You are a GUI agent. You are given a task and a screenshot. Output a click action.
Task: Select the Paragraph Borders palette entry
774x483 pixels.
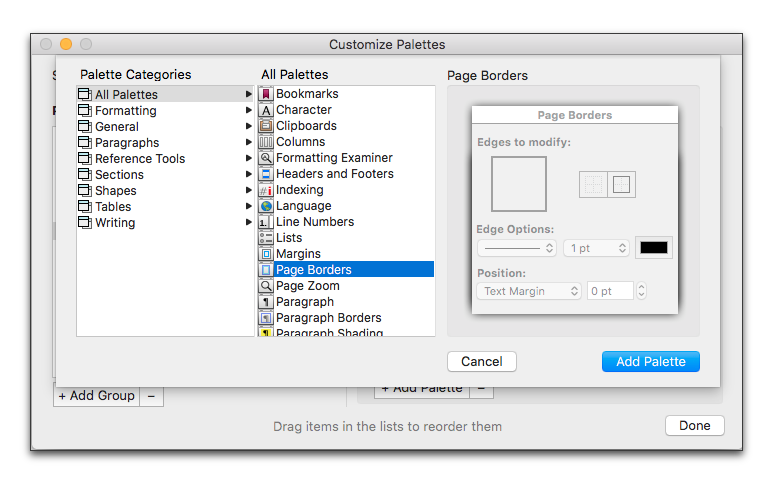346,318
